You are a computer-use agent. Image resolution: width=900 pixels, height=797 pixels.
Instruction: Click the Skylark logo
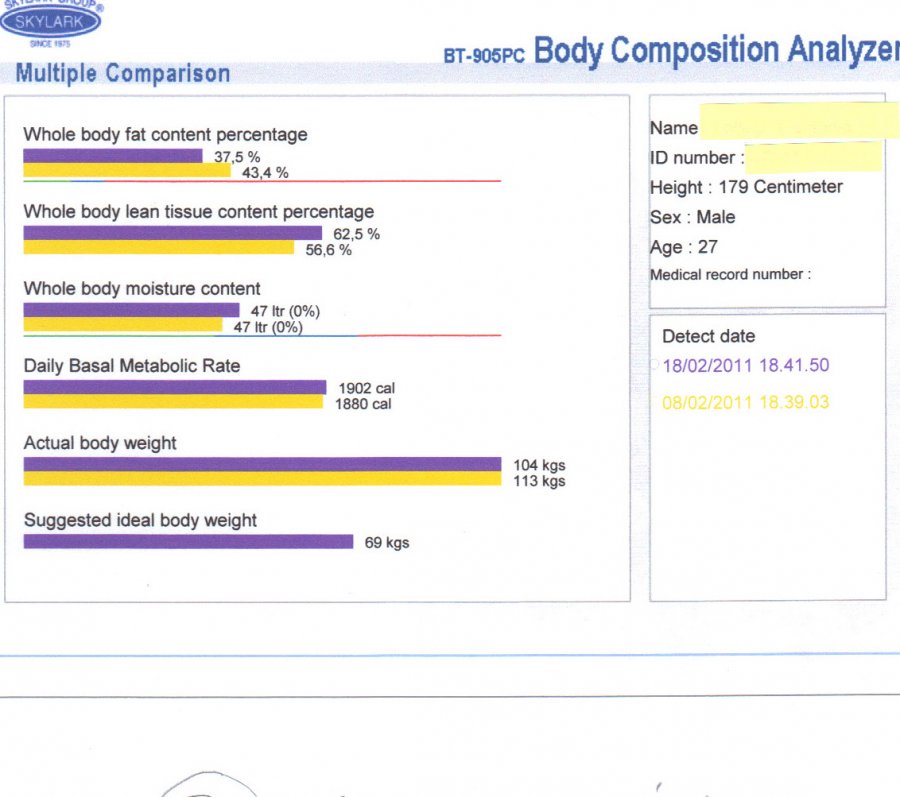[x=51, y=23]
